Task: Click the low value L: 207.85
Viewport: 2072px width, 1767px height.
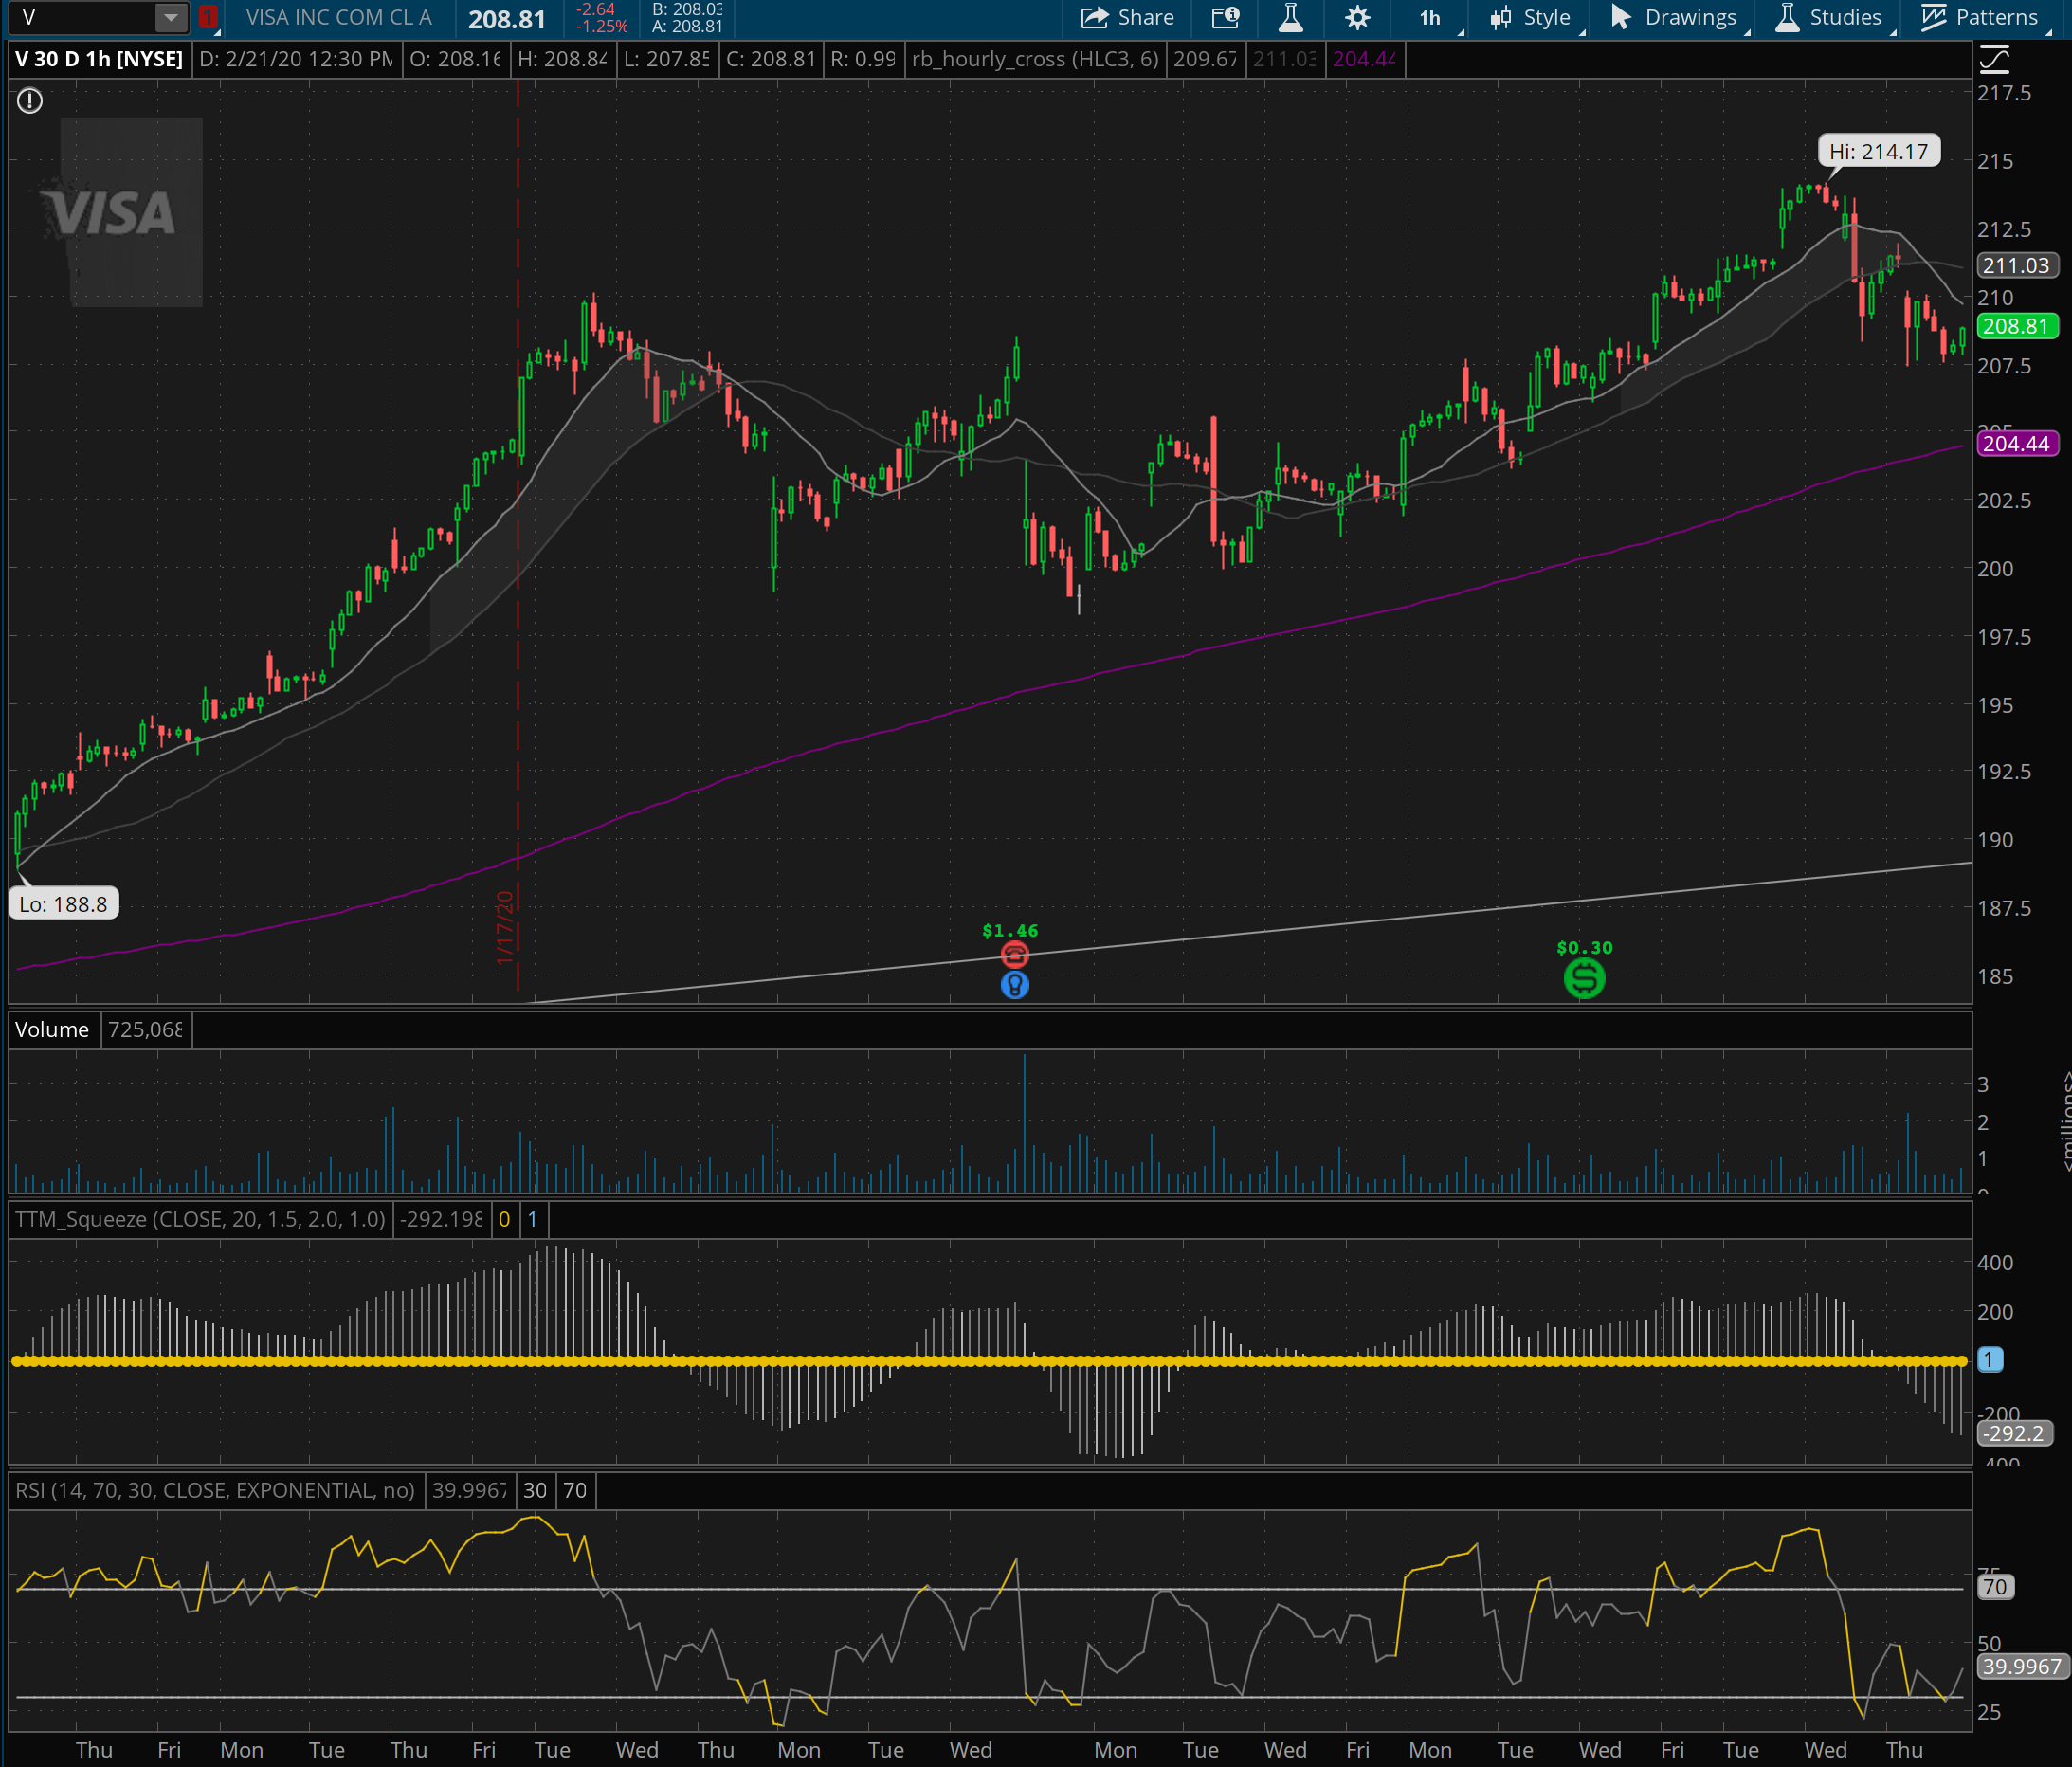Action: pyautogui.click(x=667, y=59)
